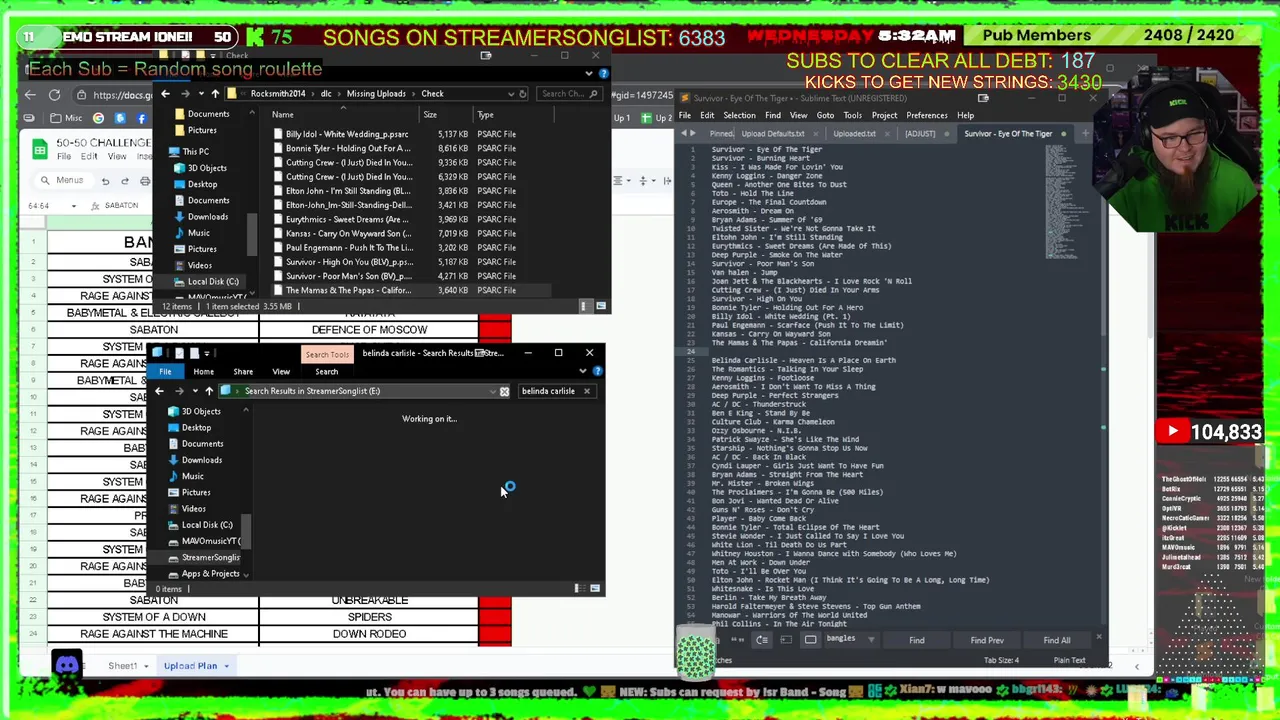The width and height of the screenshot is (1280, 720).
Task: Select Music in search window sidebar
Action: [x=192, y=476]
